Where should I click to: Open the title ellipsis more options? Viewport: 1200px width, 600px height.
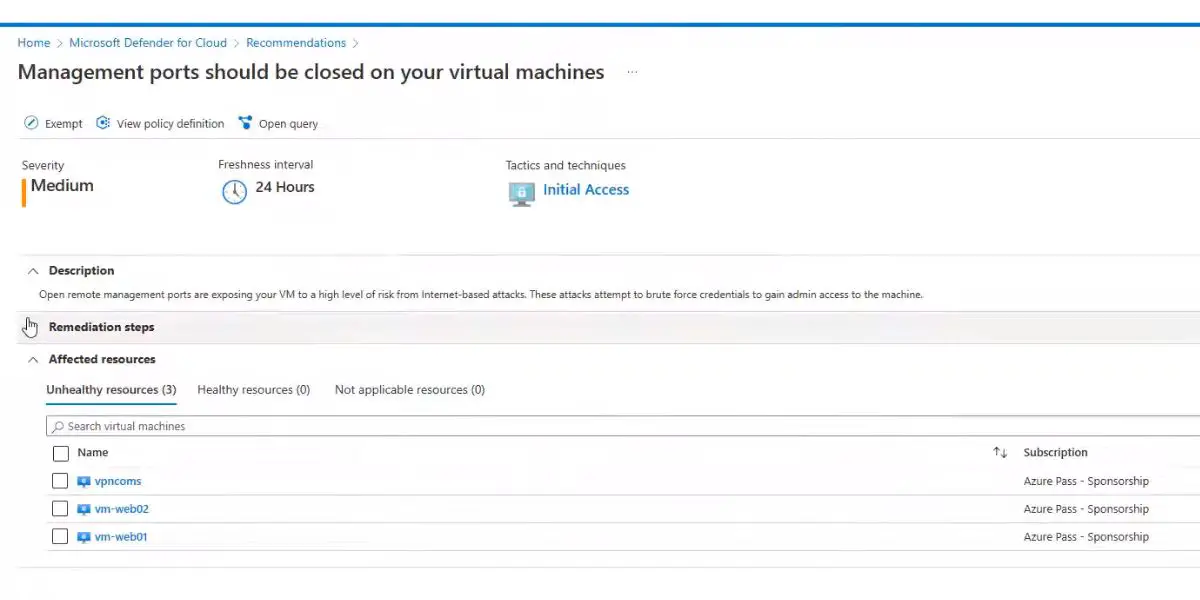pyautogui.click(x=632, y=72)
